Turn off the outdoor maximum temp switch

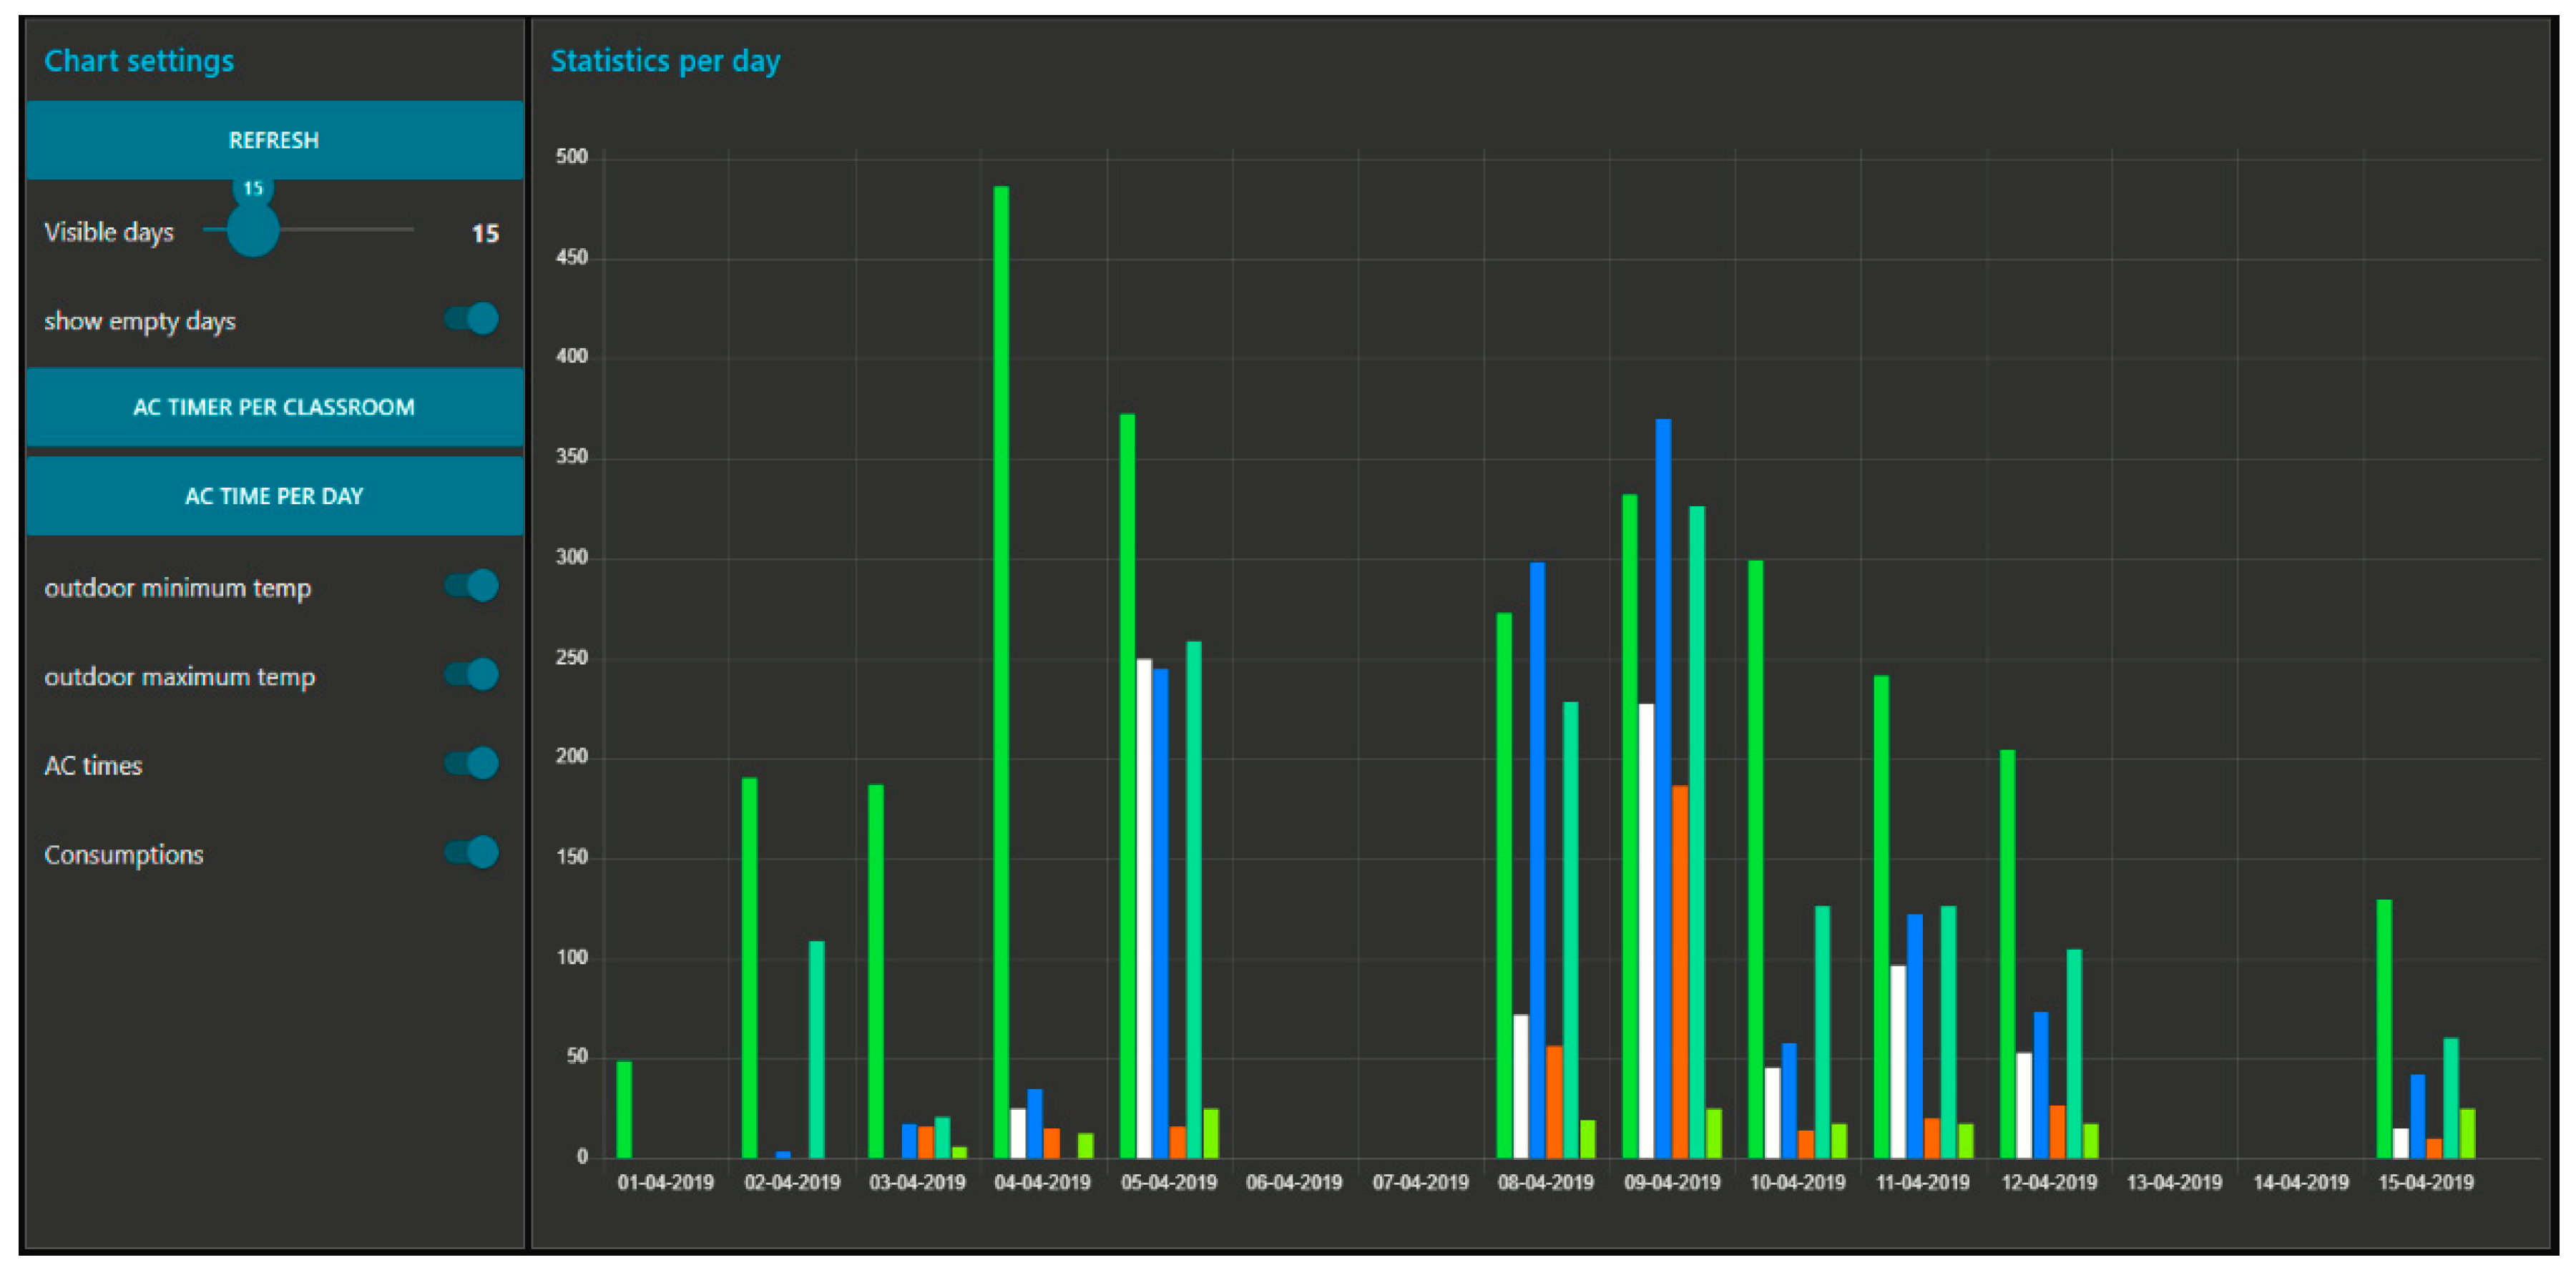pyautogui.click(x=472, y=675)
